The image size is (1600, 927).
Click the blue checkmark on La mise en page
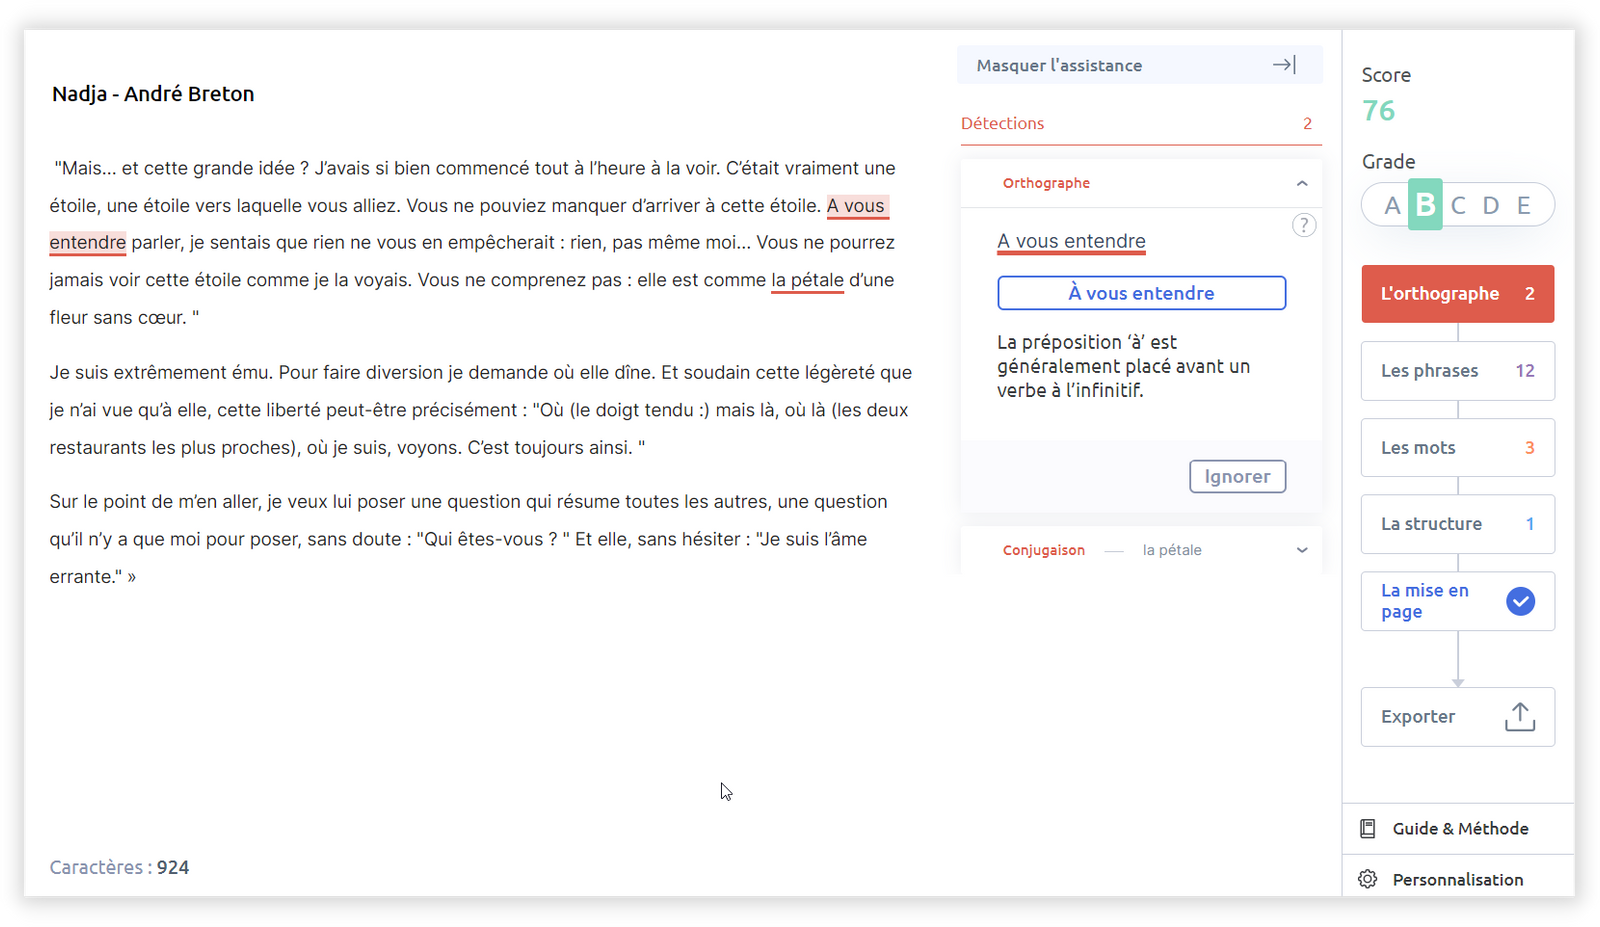[1520, 601]
